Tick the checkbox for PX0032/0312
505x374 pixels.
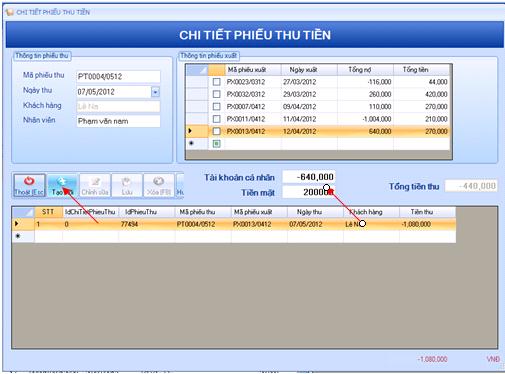(x=217, y=94)
